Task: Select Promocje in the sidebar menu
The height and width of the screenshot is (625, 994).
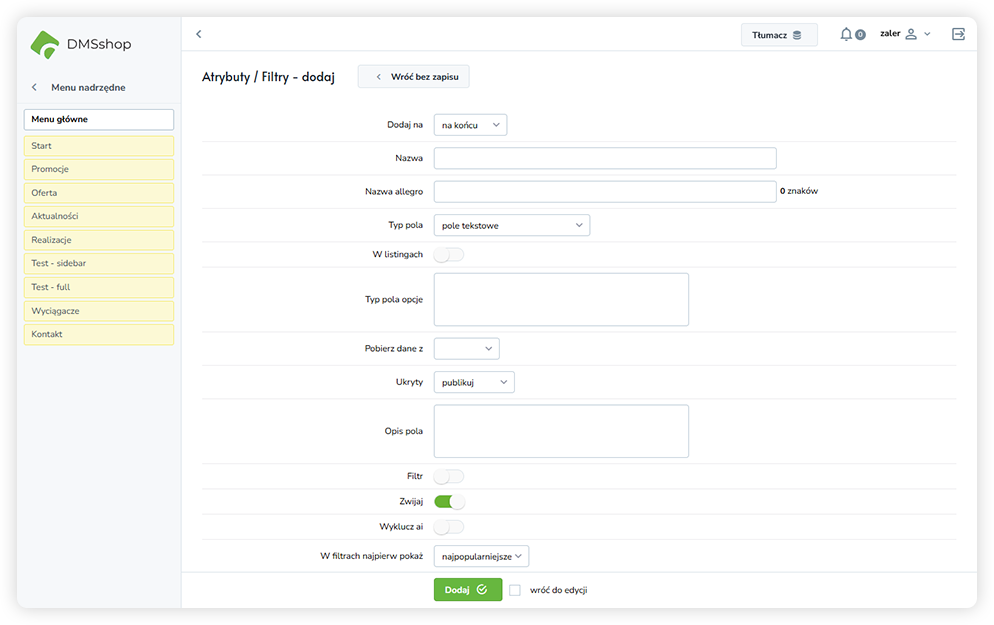Action: pyautogui.click(x=98, y=170)
